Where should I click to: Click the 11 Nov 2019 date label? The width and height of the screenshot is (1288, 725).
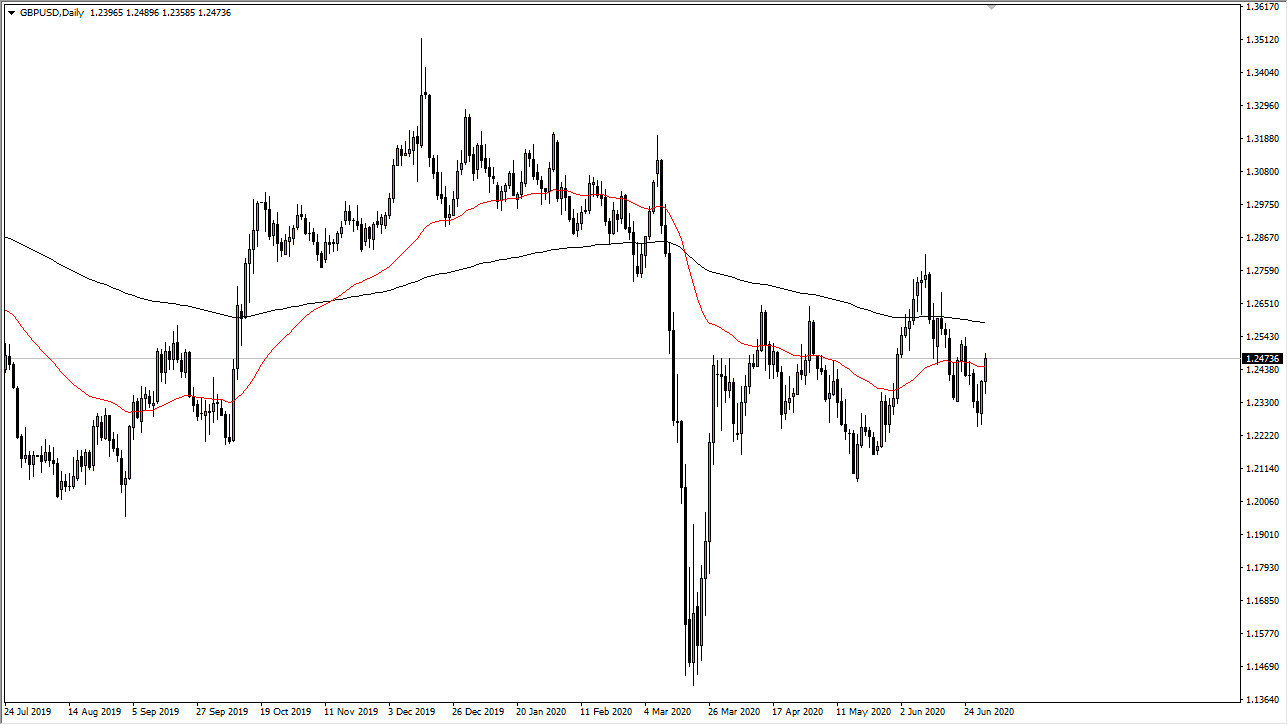tap(349, 713)
